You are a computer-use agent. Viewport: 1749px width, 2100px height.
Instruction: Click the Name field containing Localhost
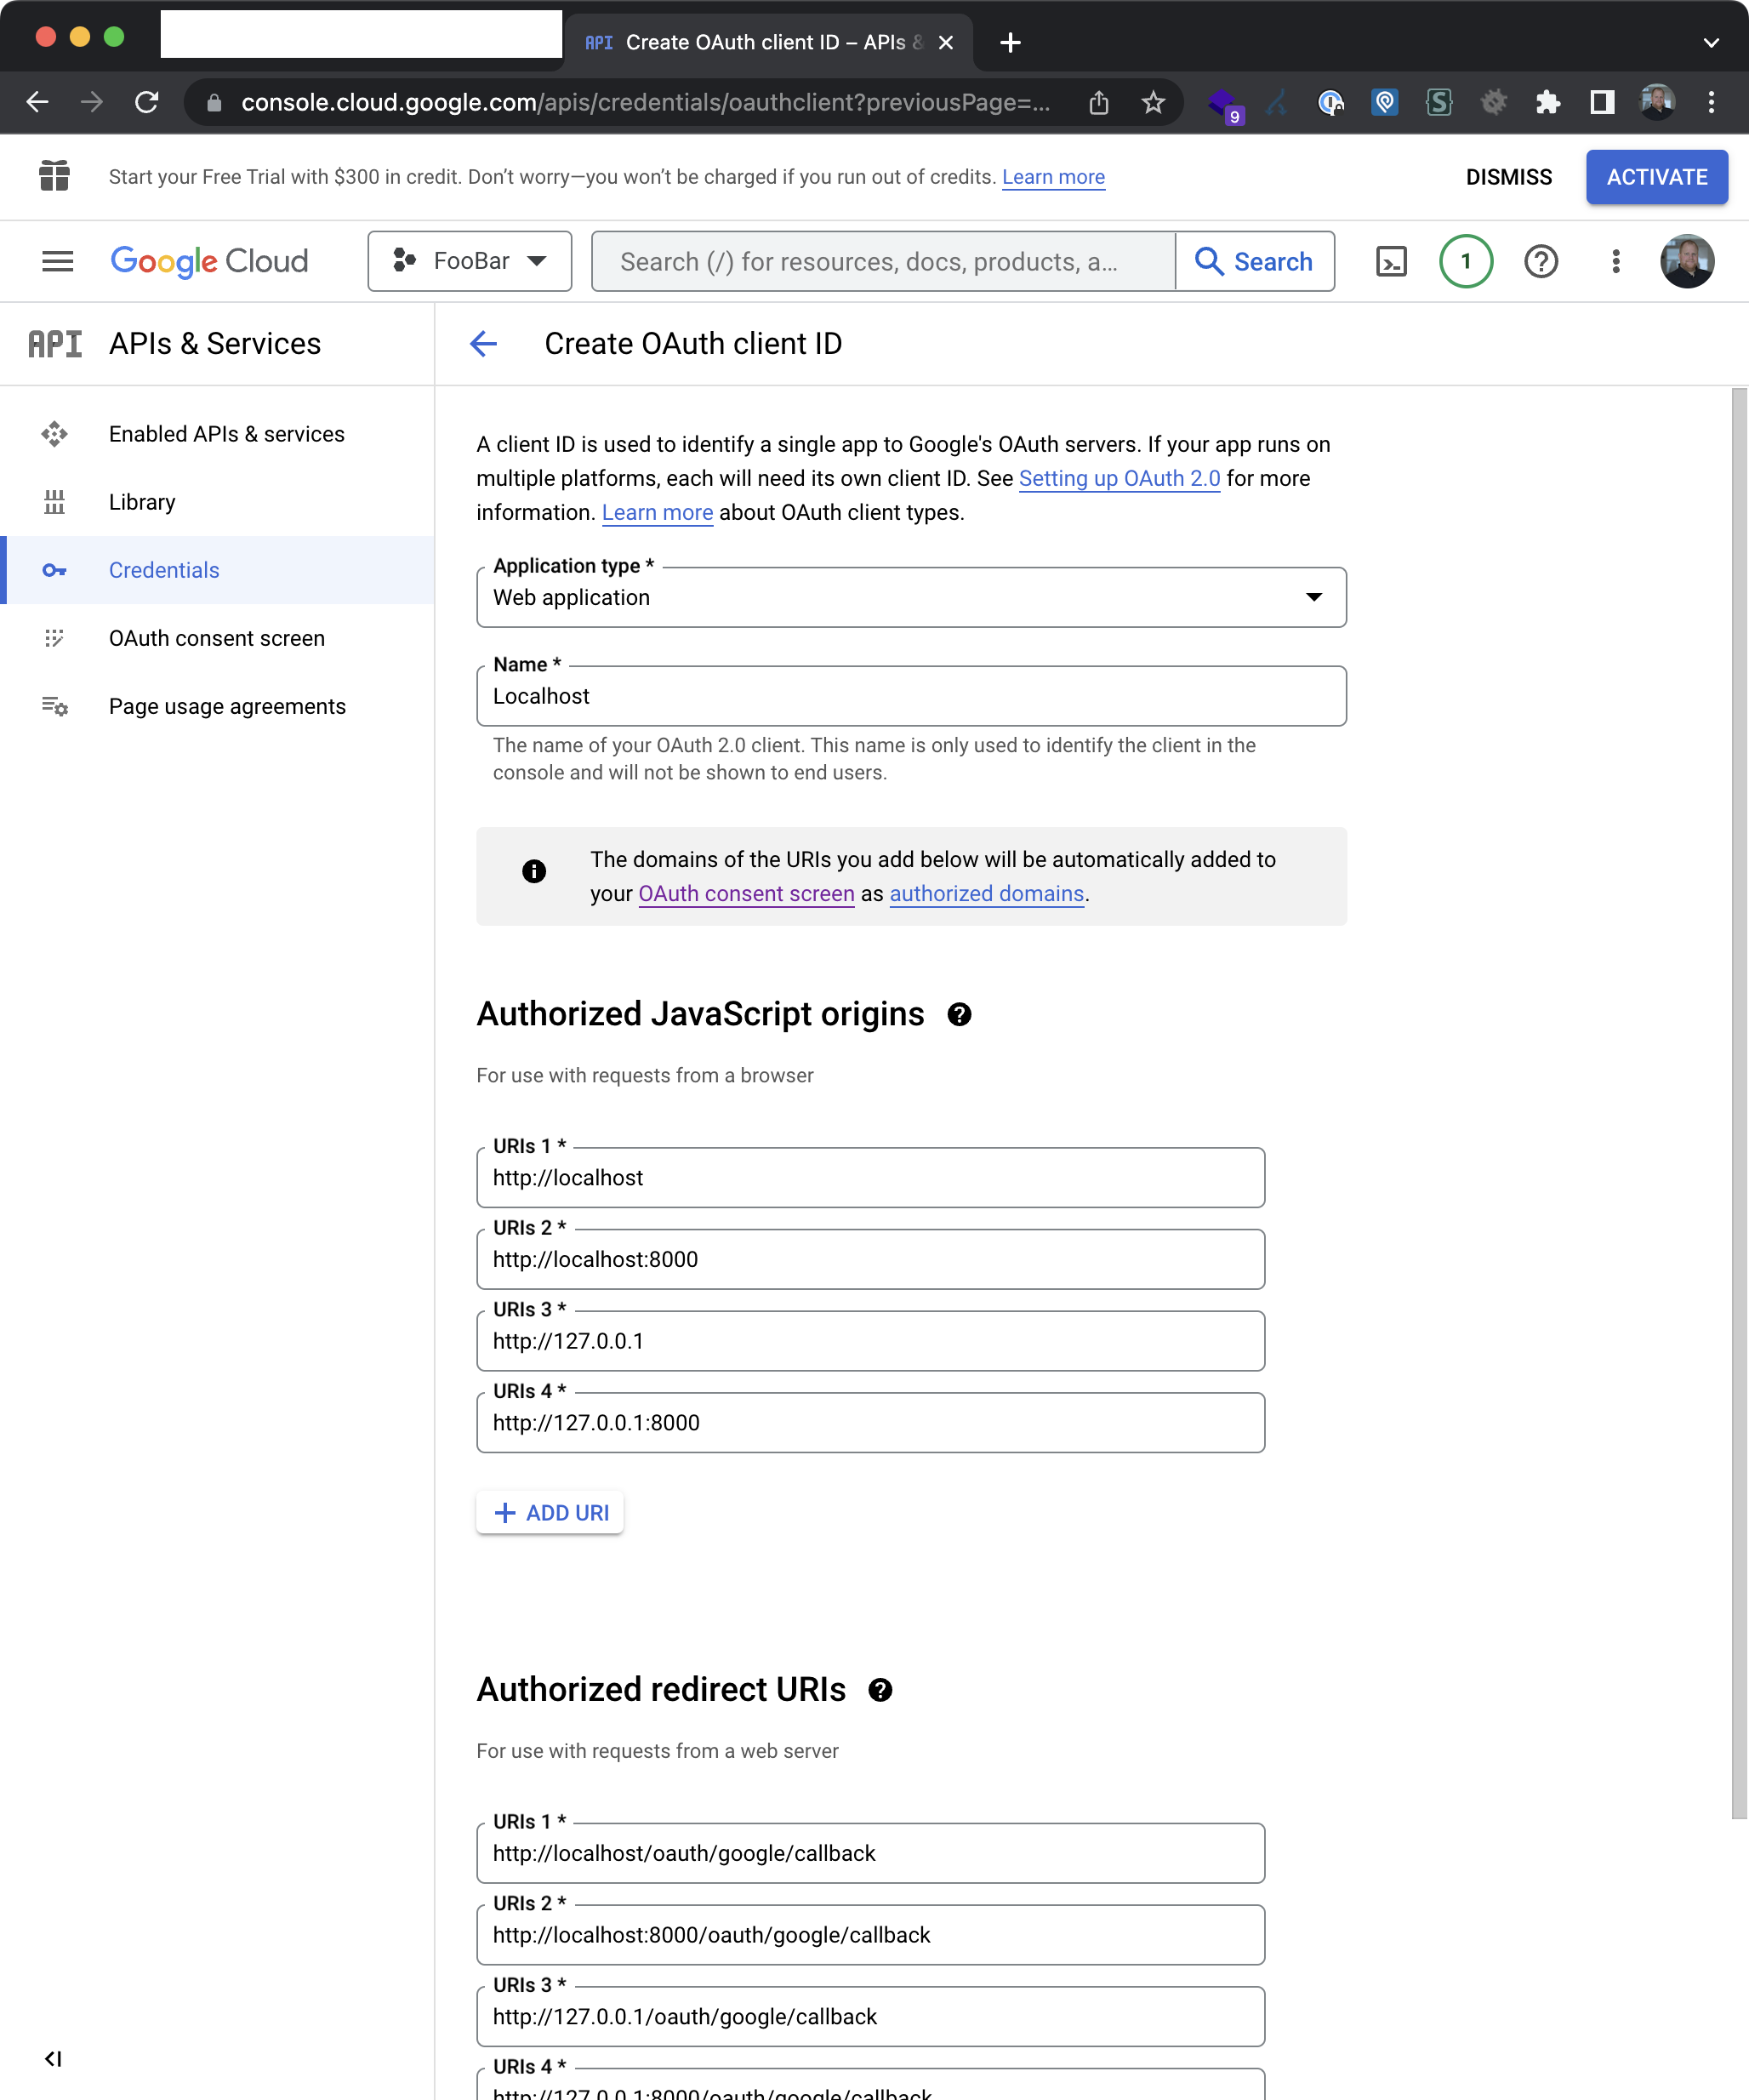(x=911, y=697)
